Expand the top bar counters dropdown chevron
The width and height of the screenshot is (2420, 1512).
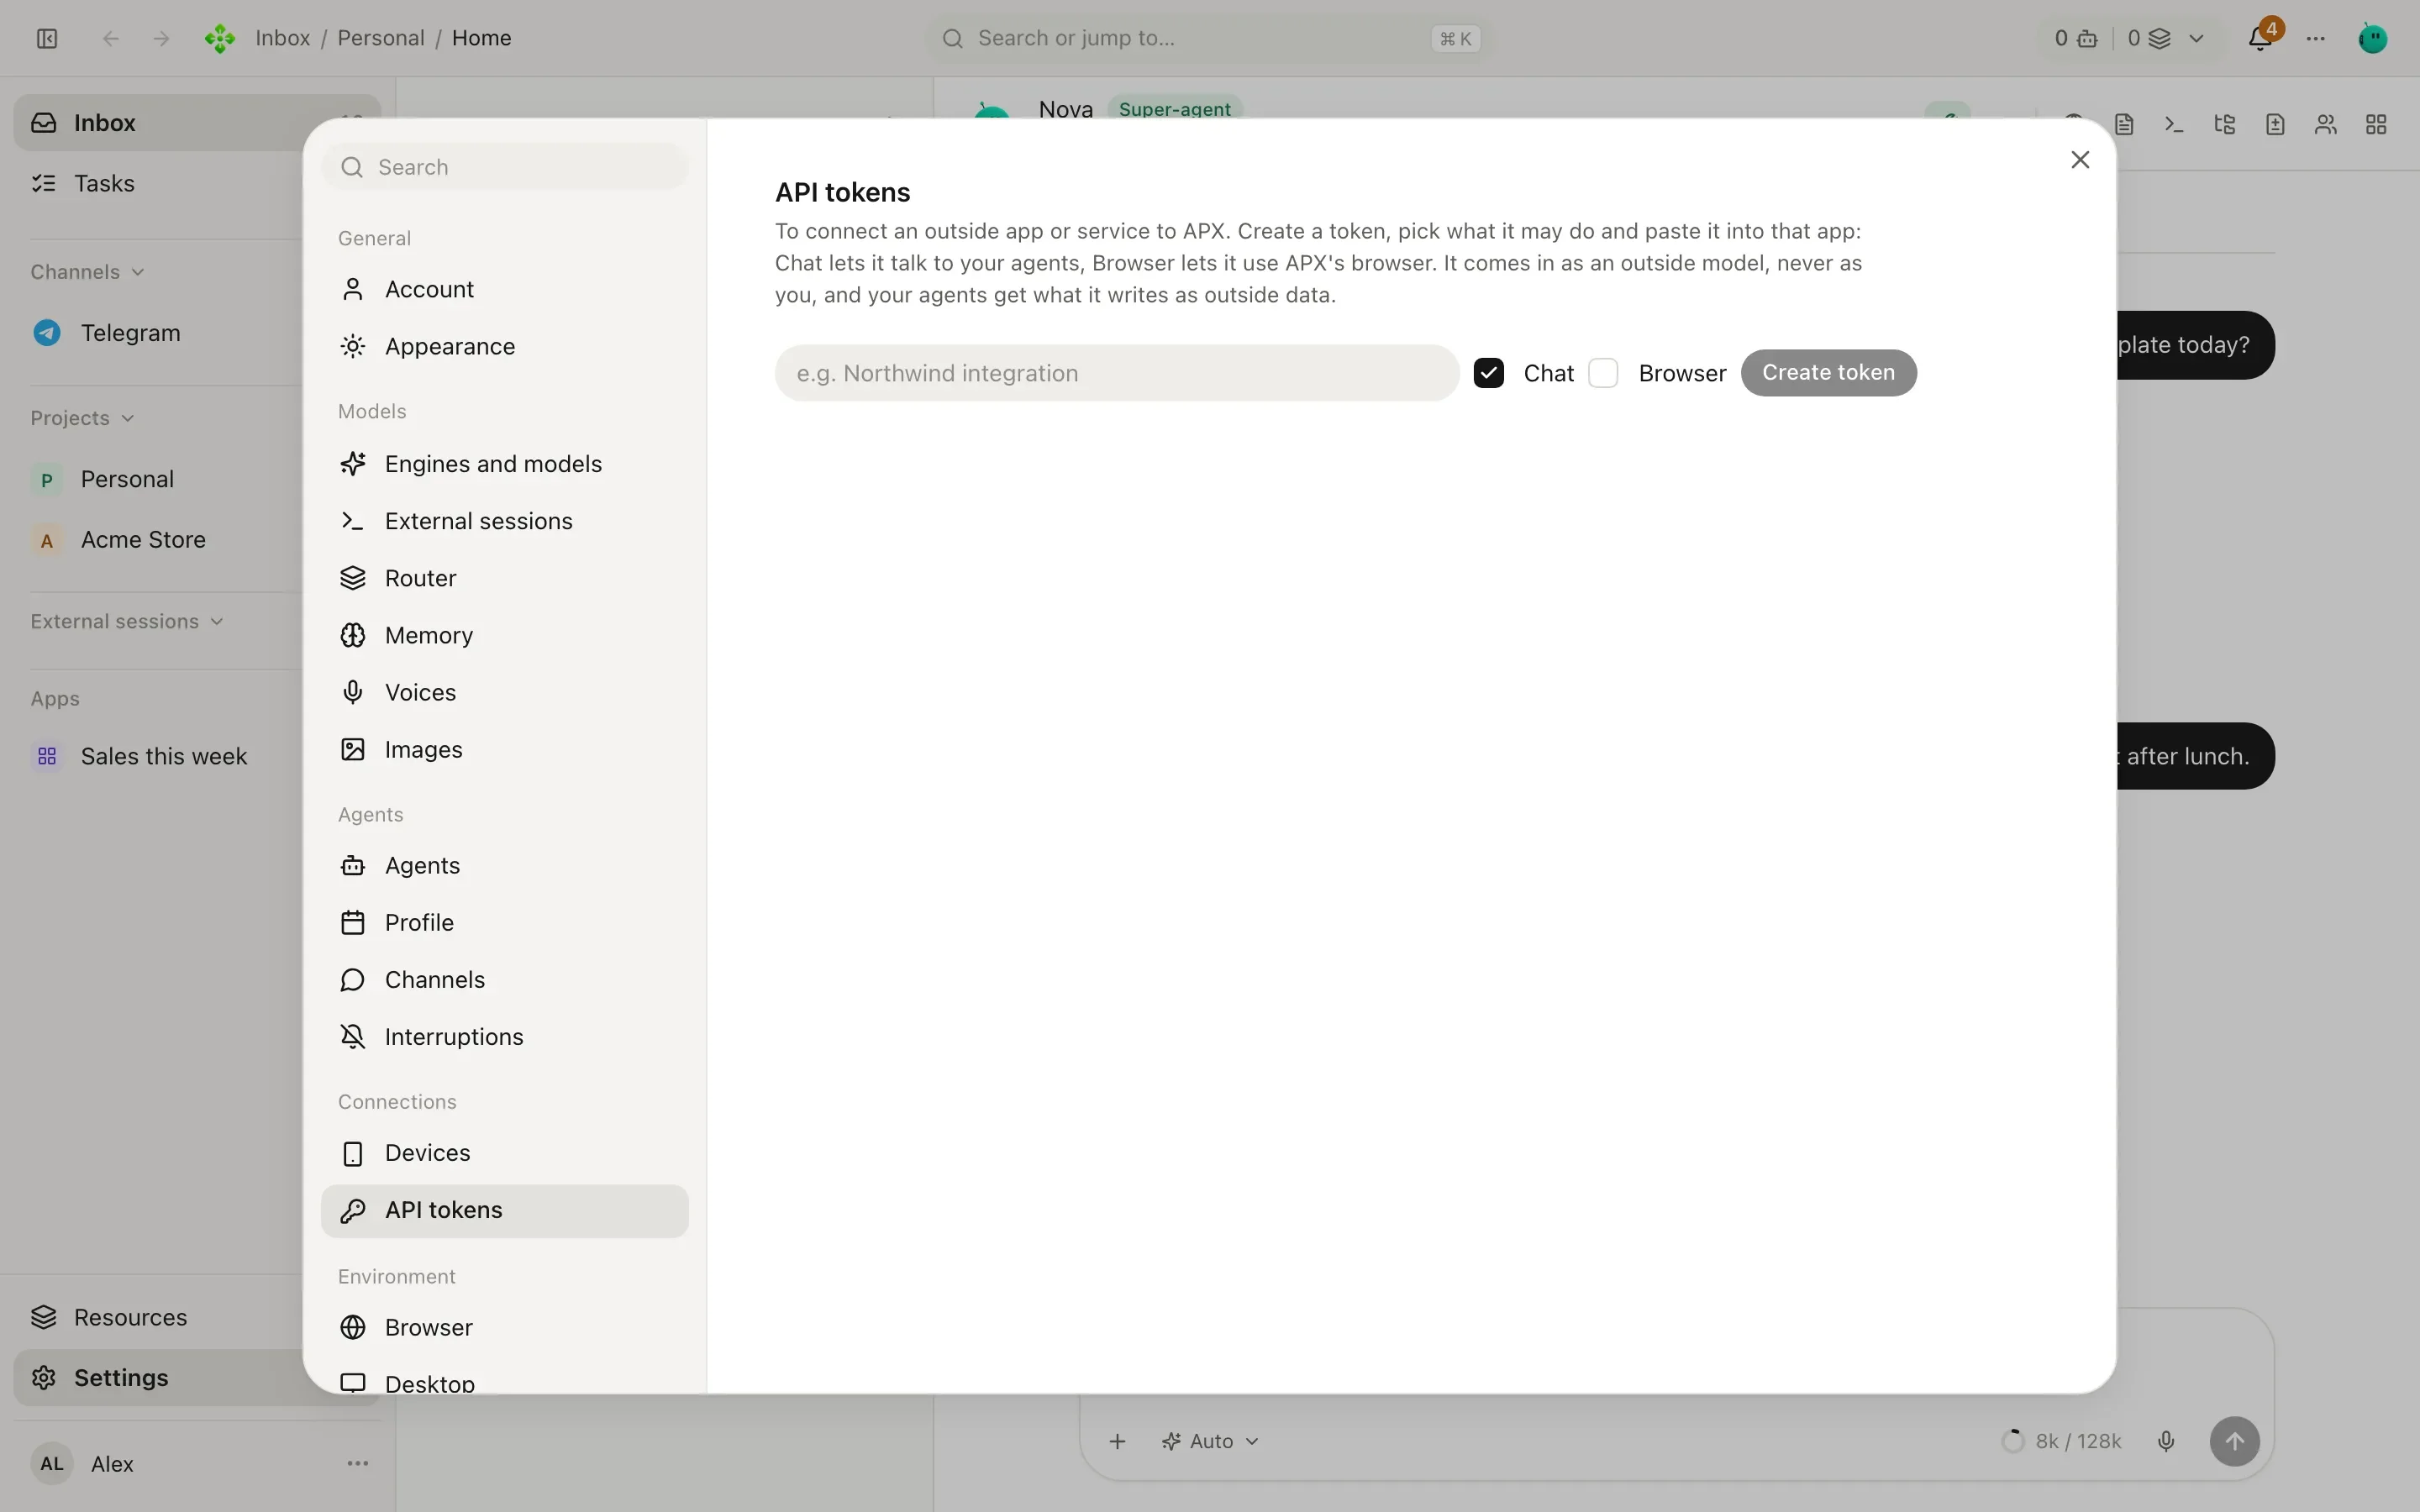(2197, 38)
